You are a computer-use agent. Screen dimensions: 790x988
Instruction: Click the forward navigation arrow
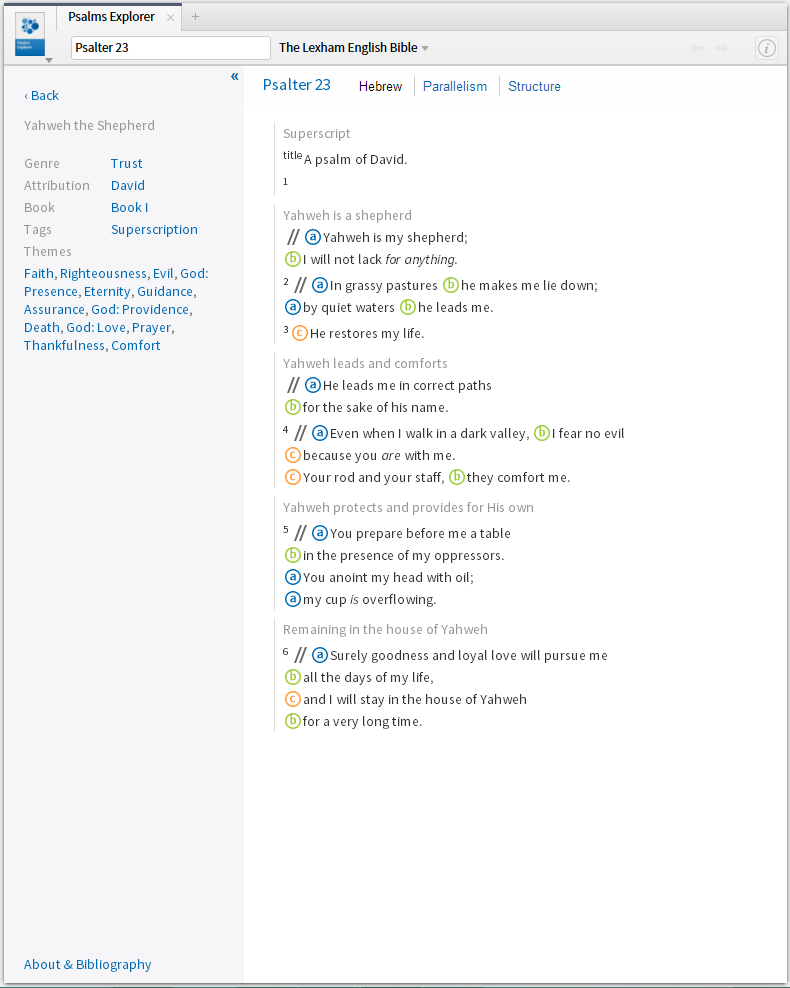(x=721, y=48)
